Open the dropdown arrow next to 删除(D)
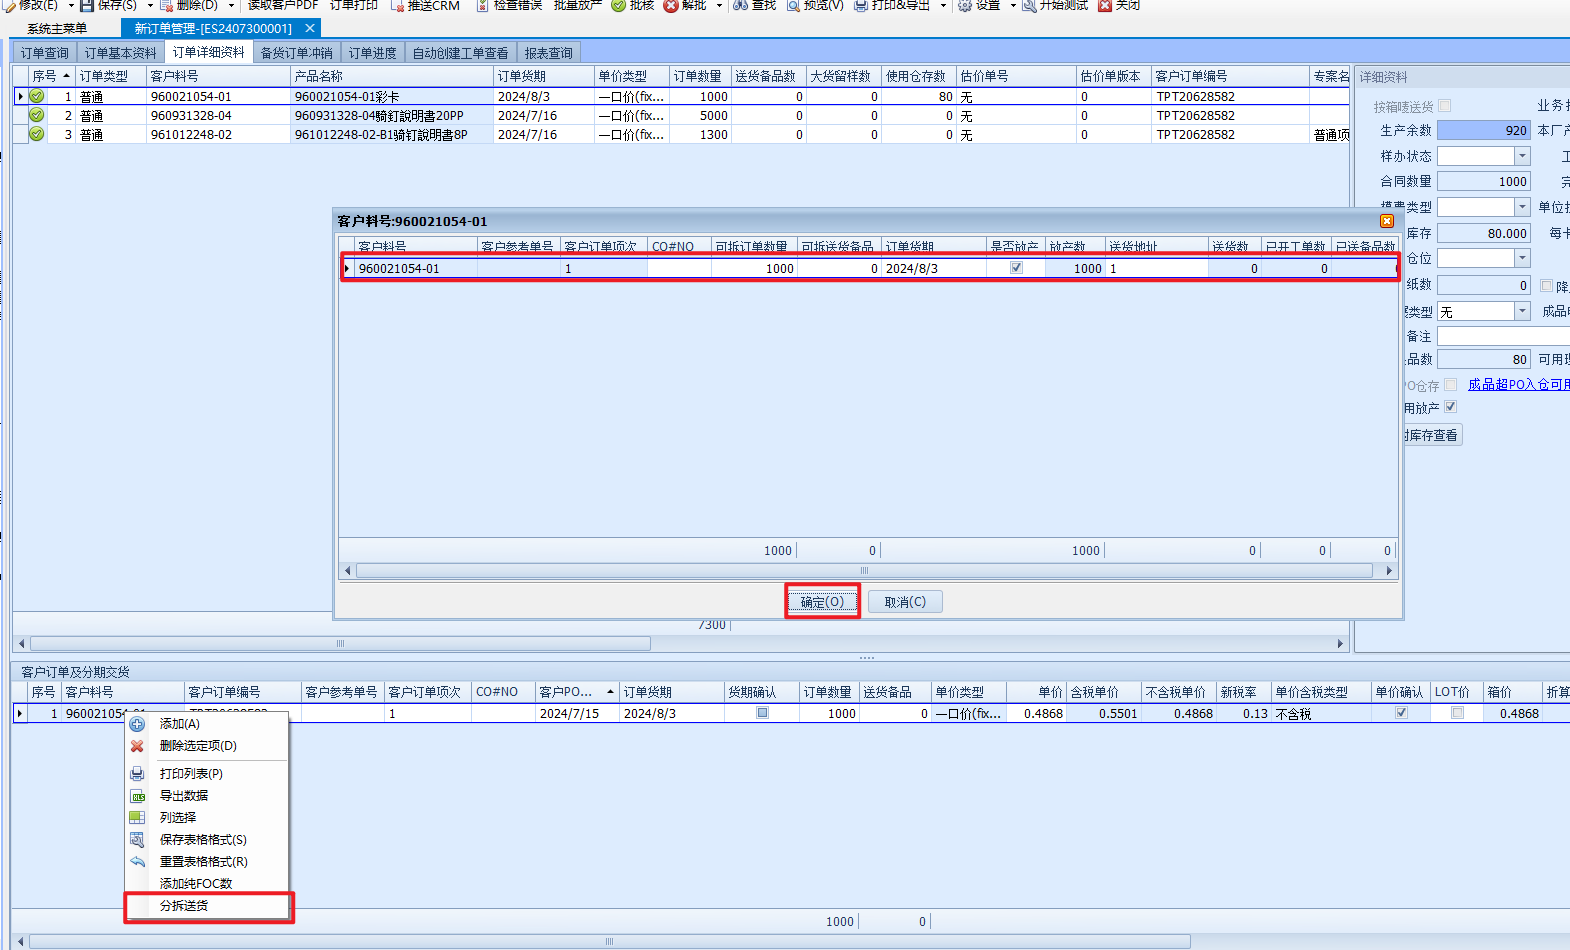The image size is (1570, 950). point(231,5)
